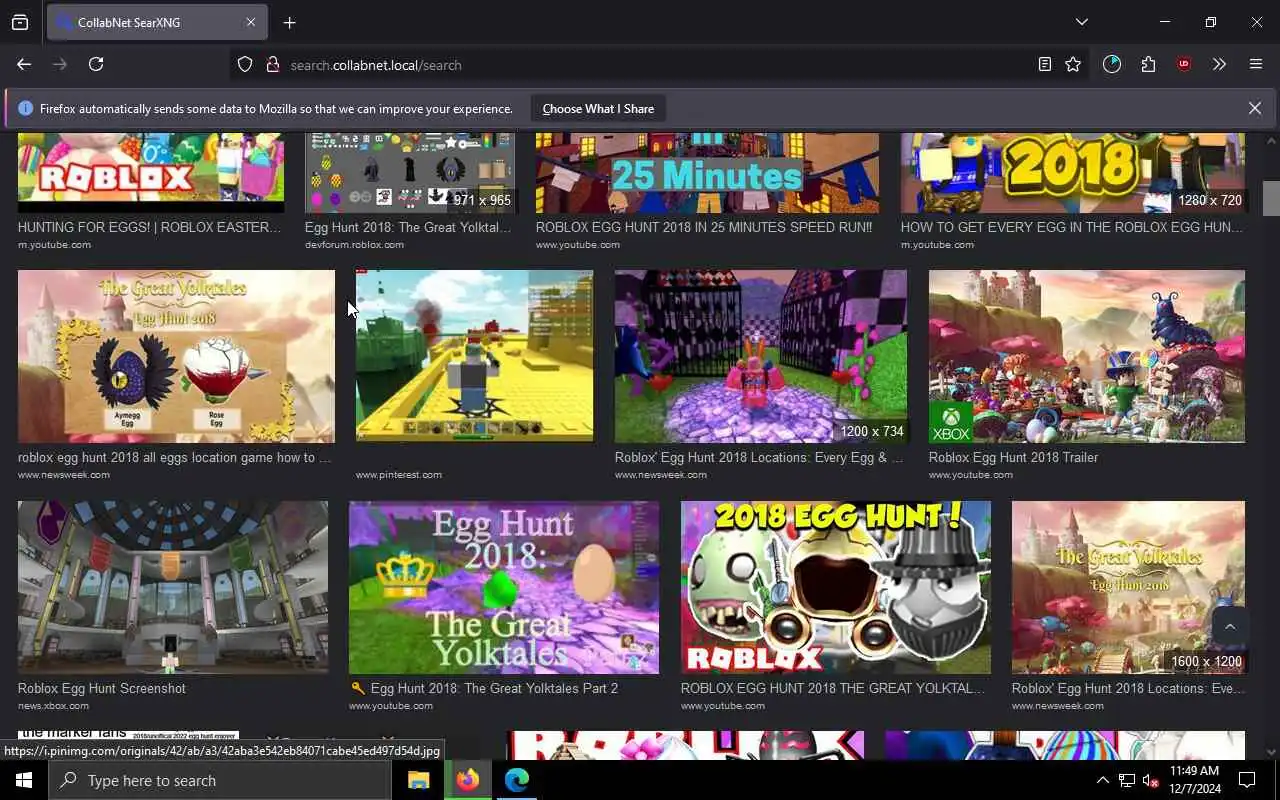The height and width of the screenshot is (800, 1280).
Task: Show more toolbar tools overflow
Action: 1219,64
